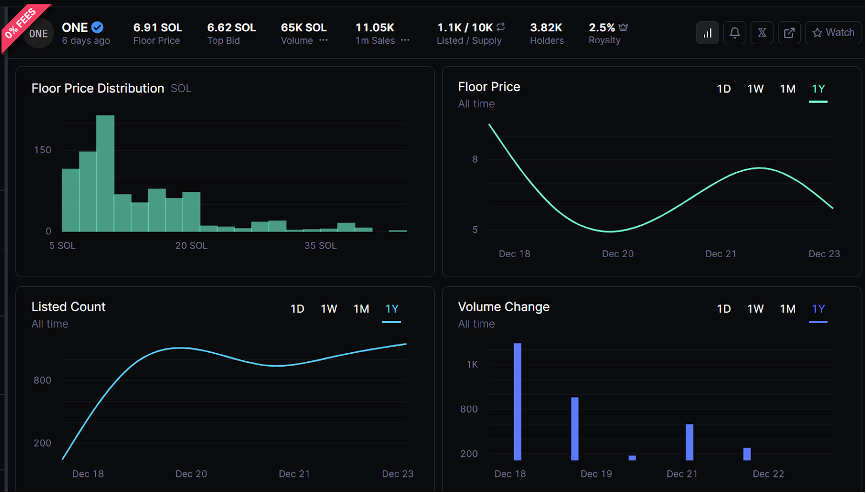Open the X (Twitter) link icon
866x493 pixels.
click(x=762, y=33)
